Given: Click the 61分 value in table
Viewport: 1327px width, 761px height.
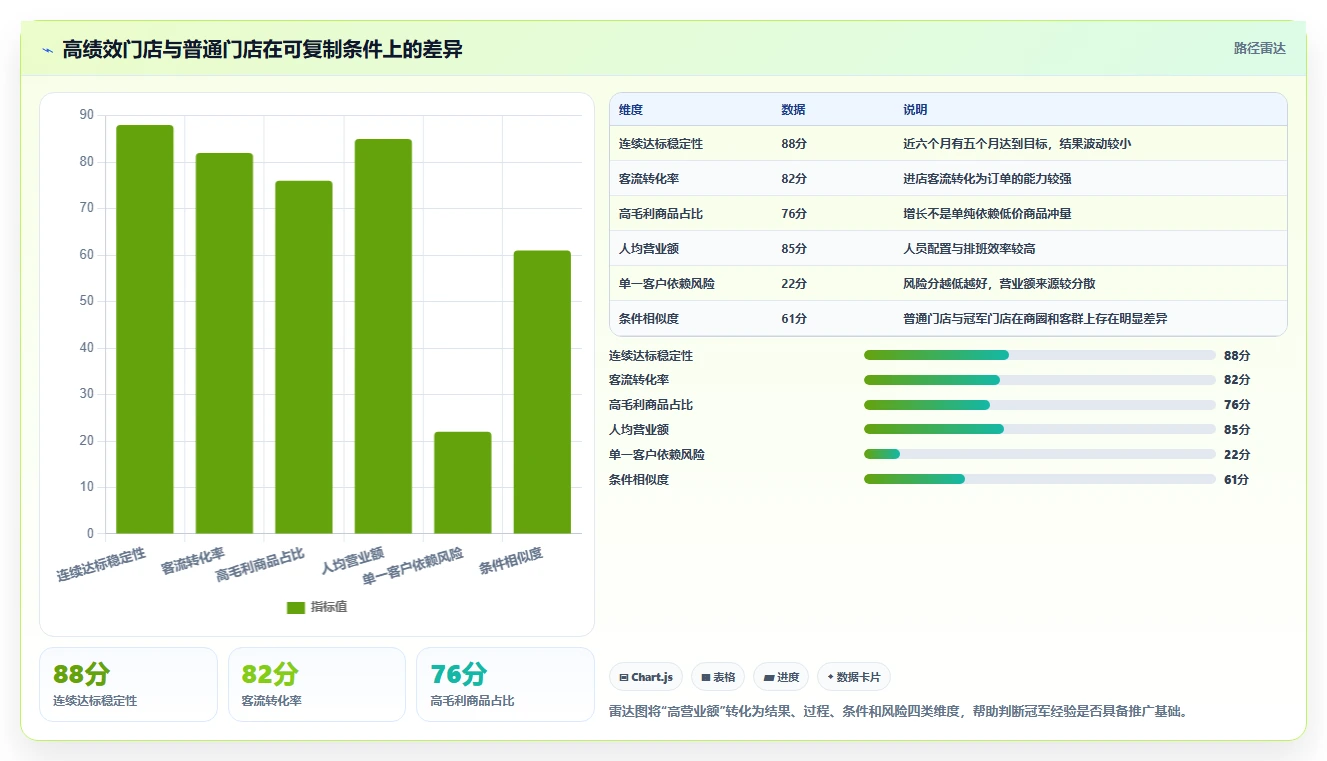Looking at the screenshot, I should click(x=794, y=319).
